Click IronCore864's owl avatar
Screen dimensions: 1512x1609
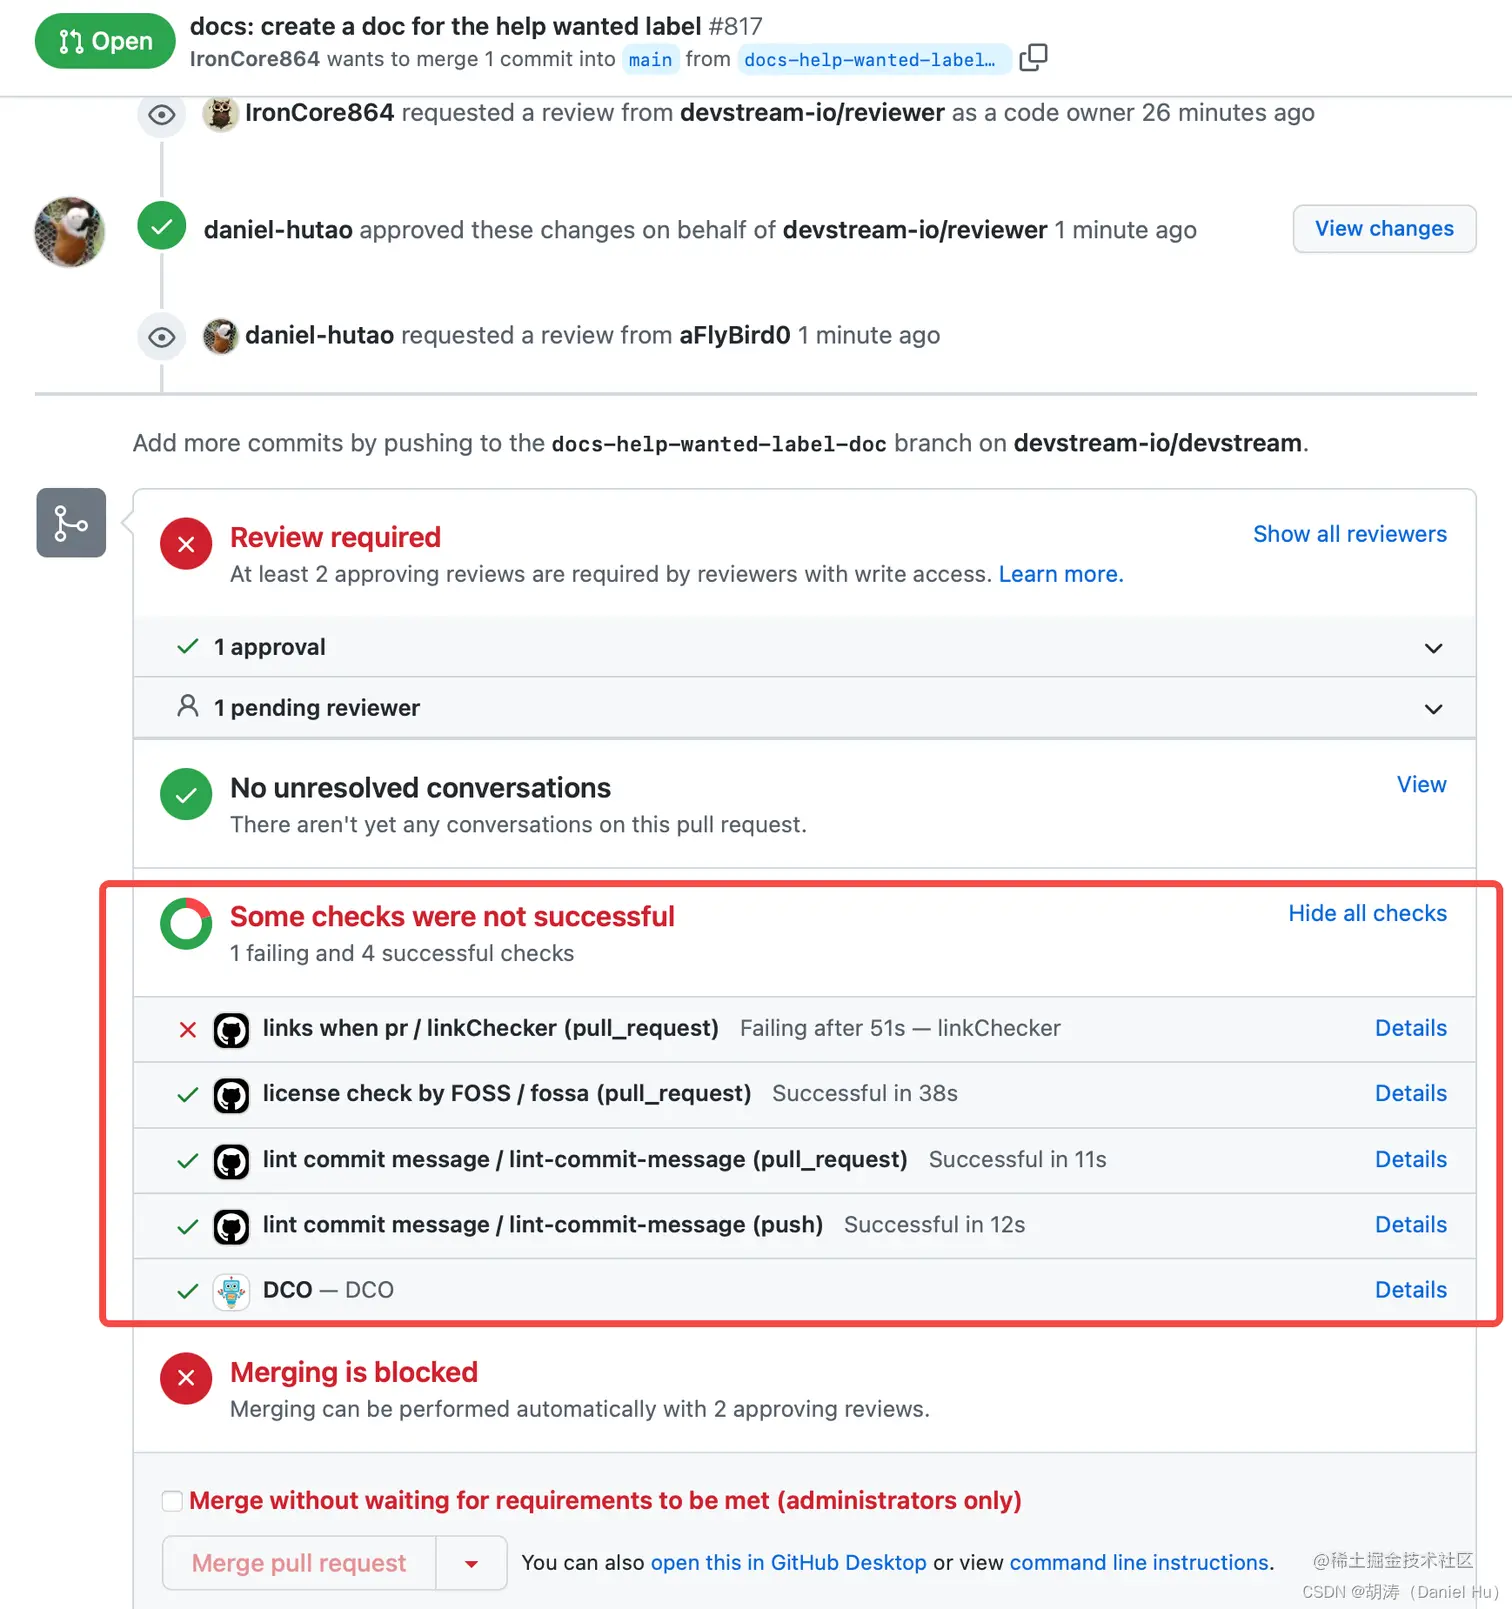[221, 114]
